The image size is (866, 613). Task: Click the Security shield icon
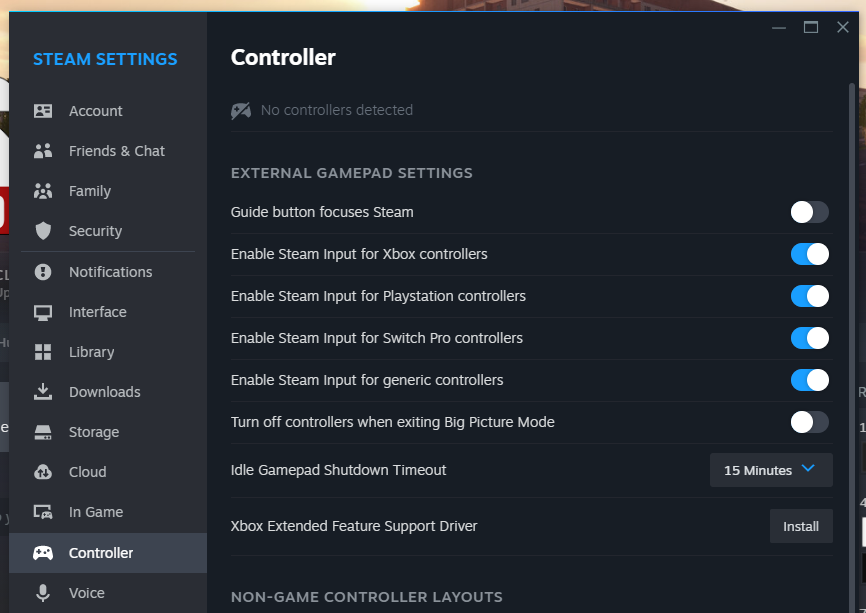click(43, 231)
